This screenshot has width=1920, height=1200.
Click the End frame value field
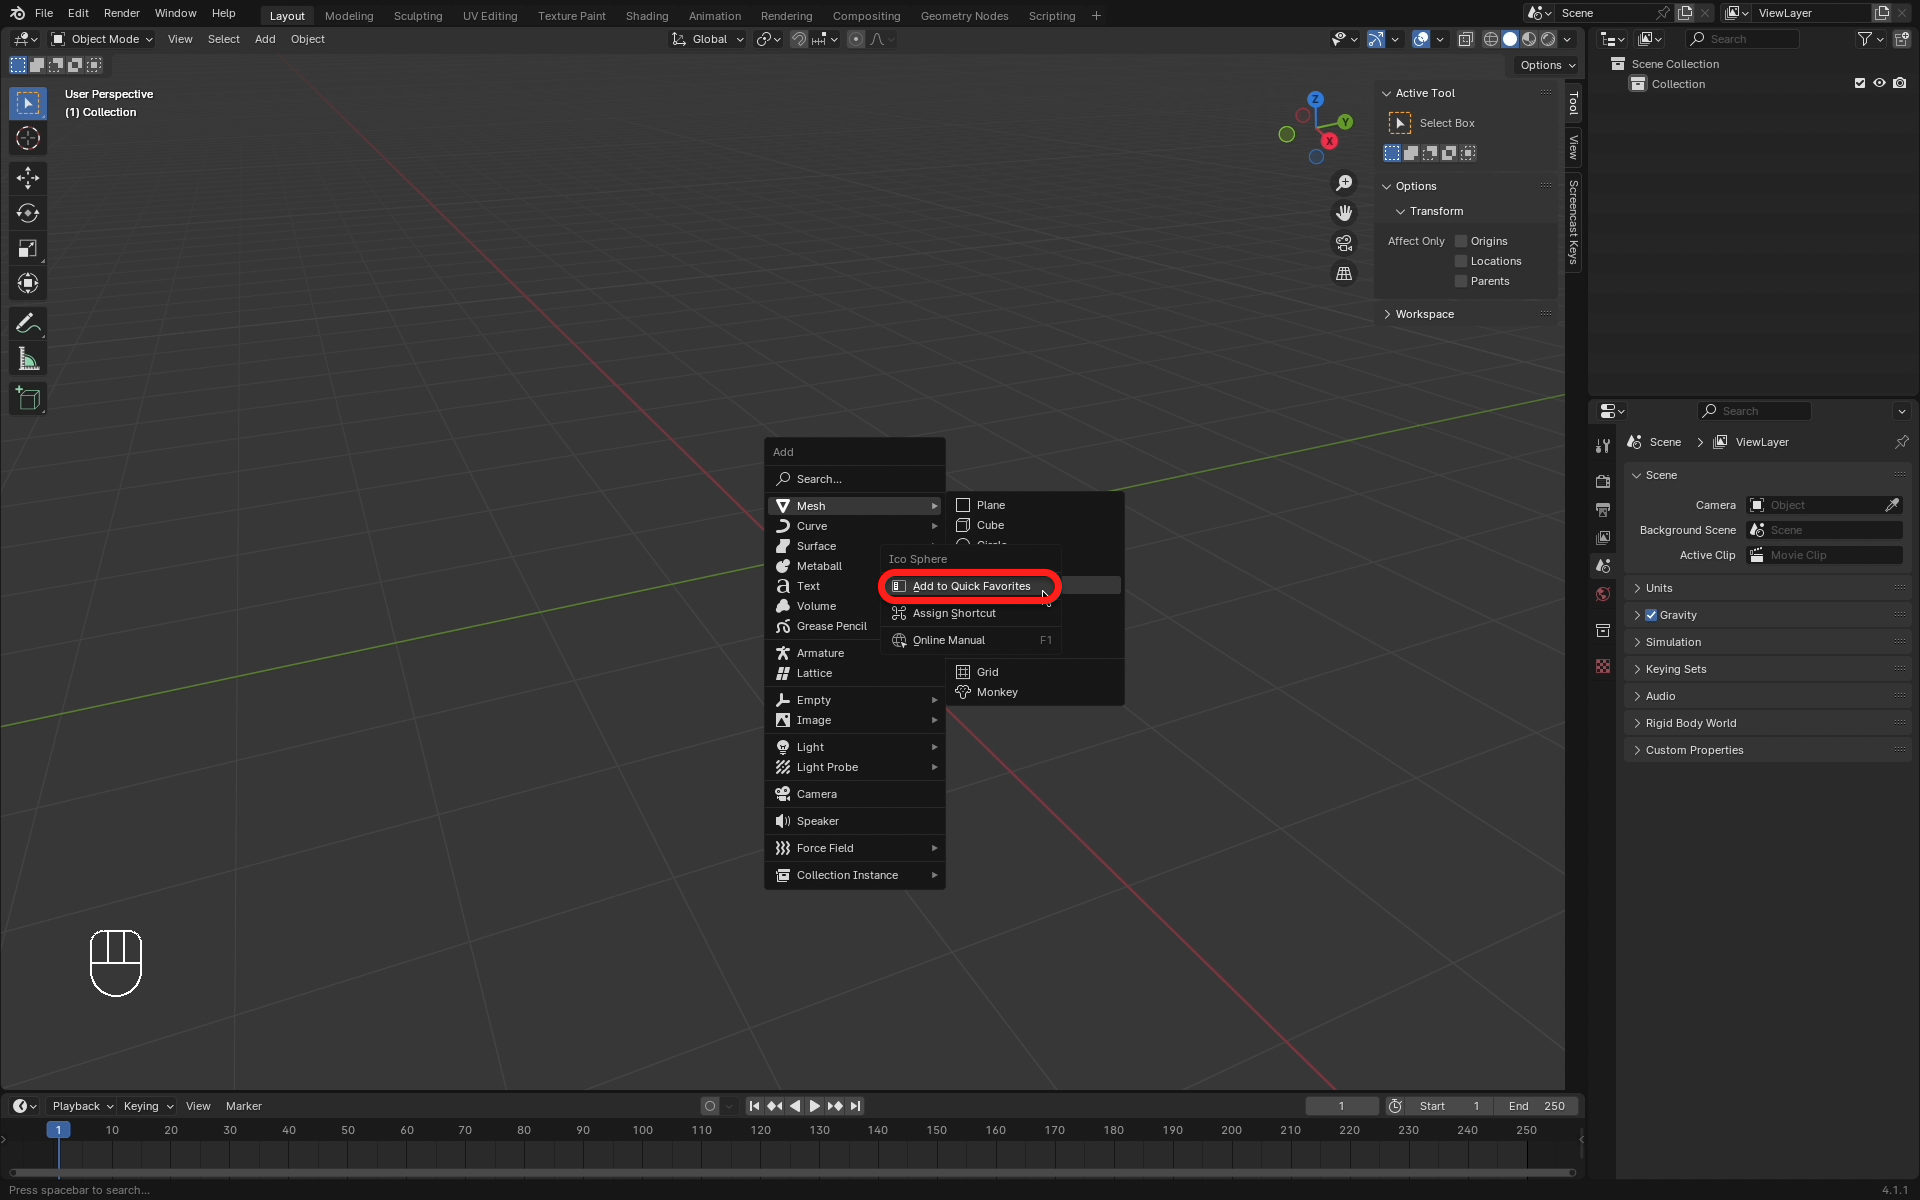point(1537,1106)
